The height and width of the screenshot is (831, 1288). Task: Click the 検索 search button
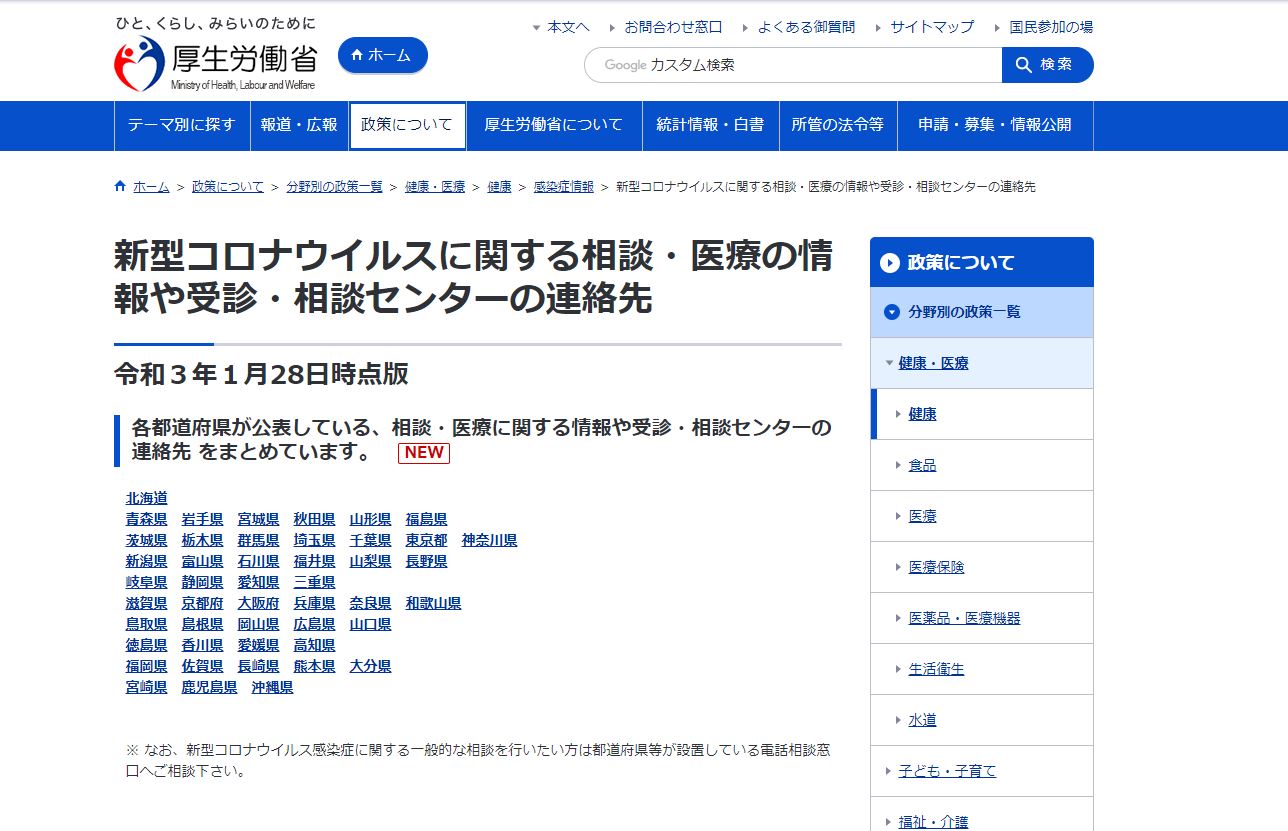point(1047,65)
